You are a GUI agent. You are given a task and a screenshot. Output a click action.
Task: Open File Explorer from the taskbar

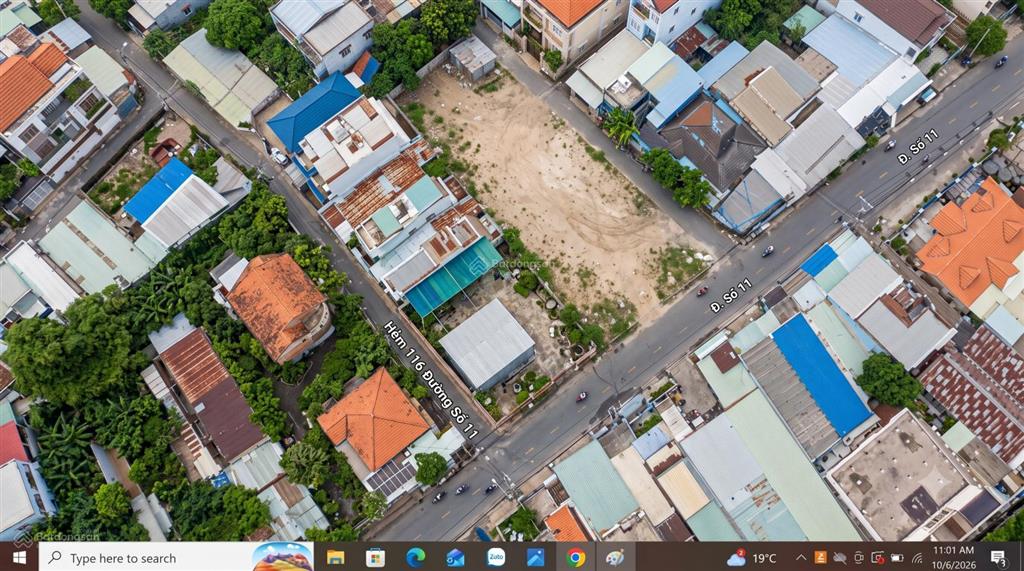[336, 558]
